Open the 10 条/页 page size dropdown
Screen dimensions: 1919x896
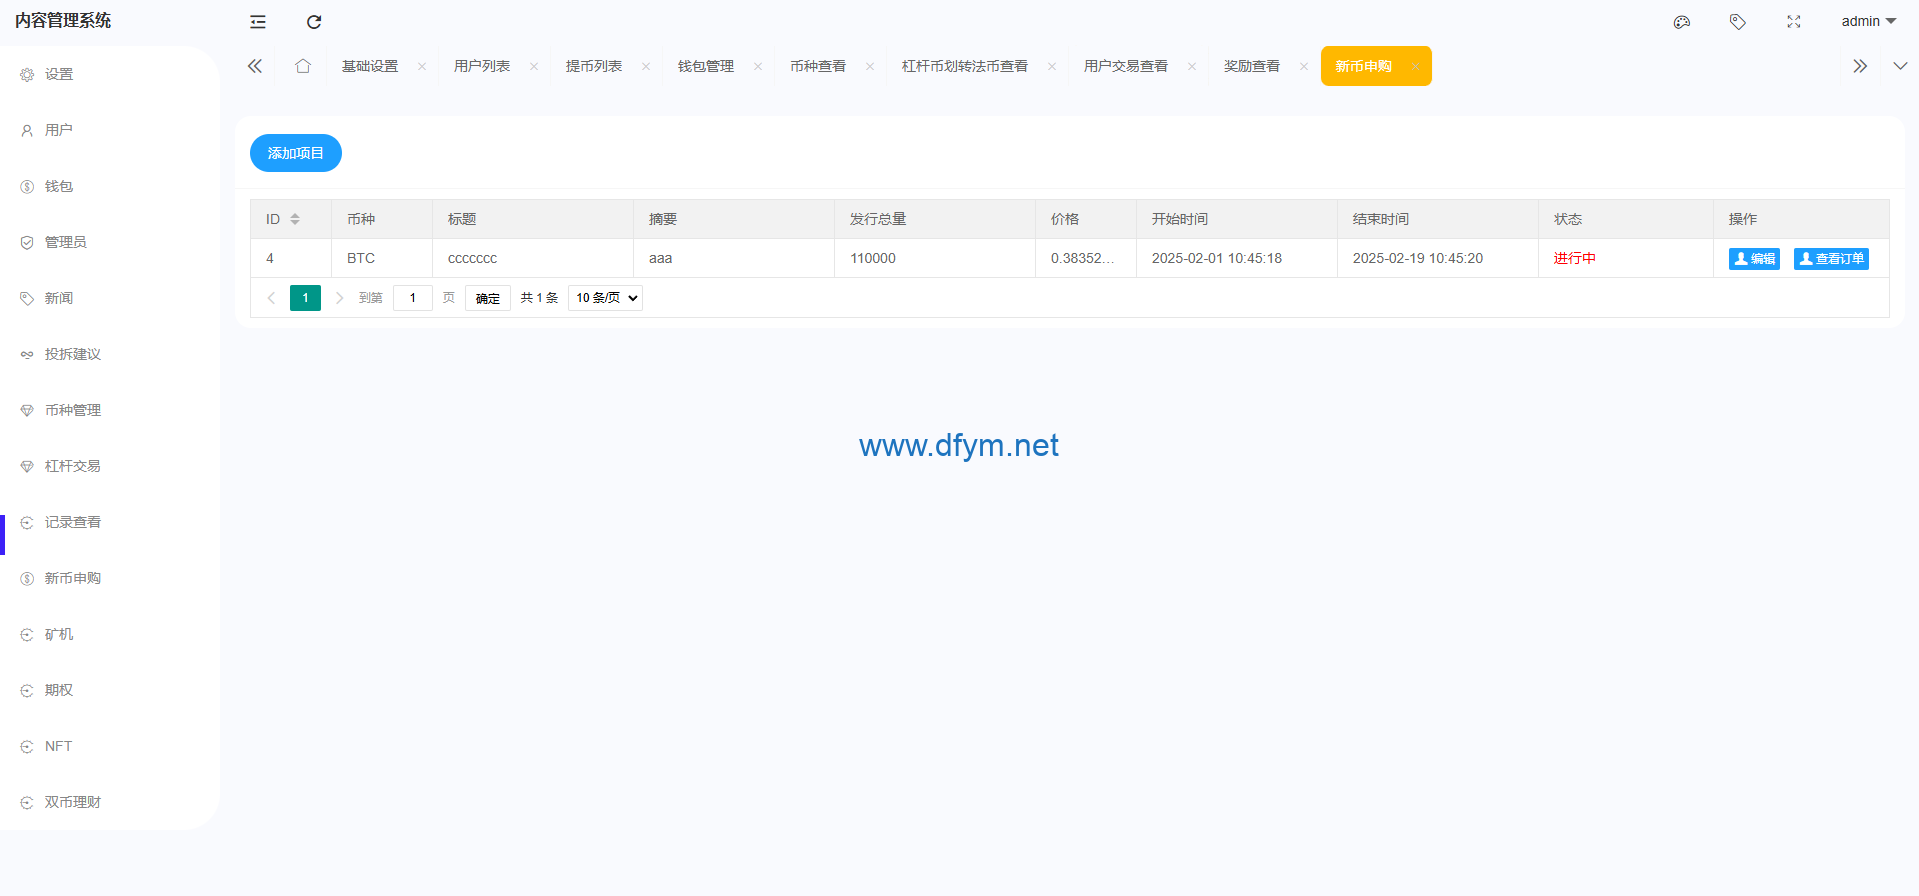tap(605, 298)
